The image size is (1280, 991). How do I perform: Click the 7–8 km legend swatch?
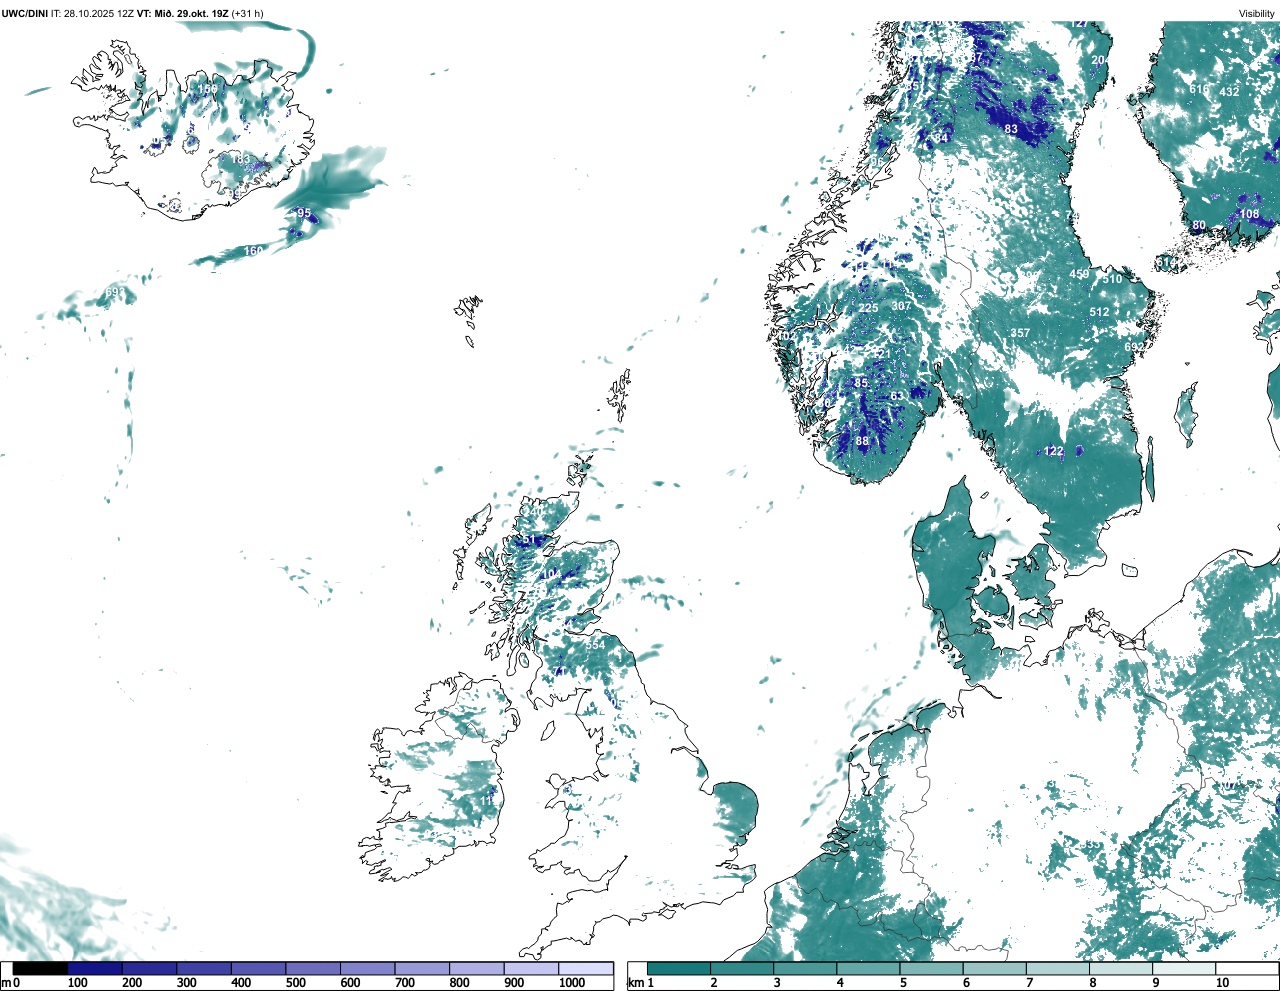click(1057, 968)
